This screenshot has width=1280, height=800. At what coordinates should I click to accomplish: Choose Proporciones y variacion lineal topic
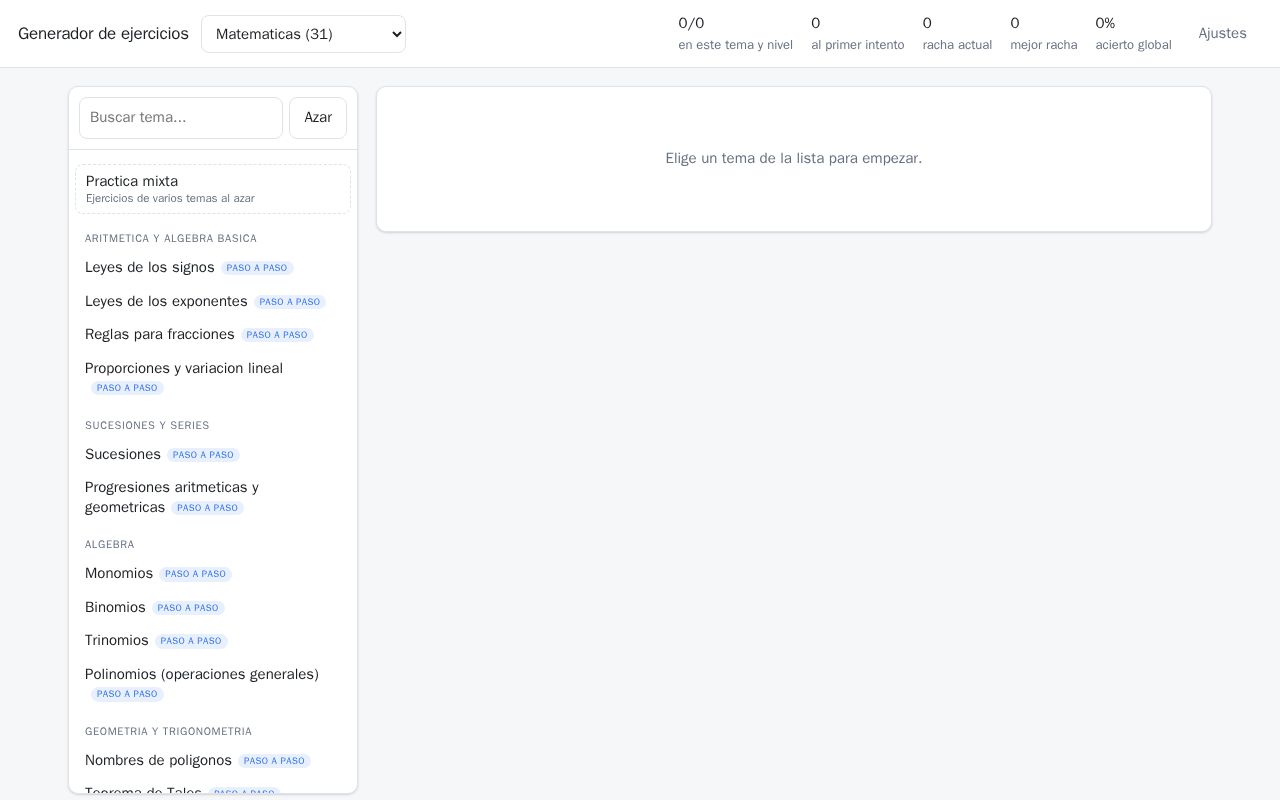pyautogui.click(x=213, y=378)
